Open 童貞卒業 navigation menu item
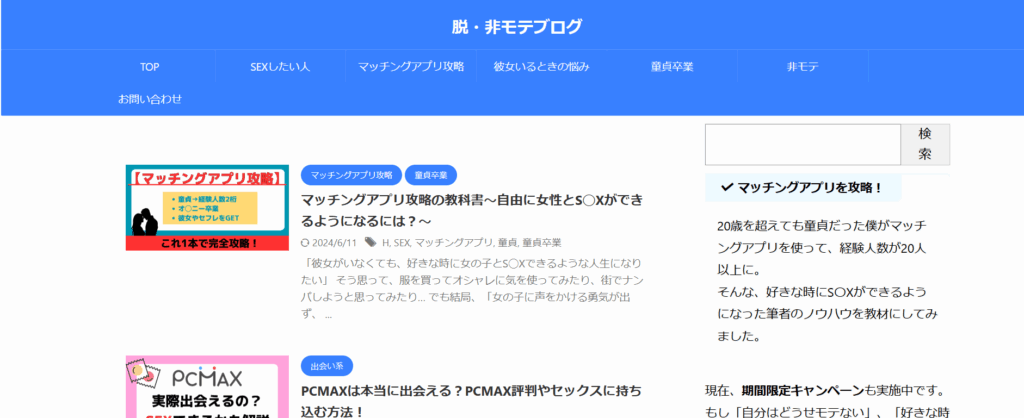1024x418 pixels. click(x=672, y=67)
